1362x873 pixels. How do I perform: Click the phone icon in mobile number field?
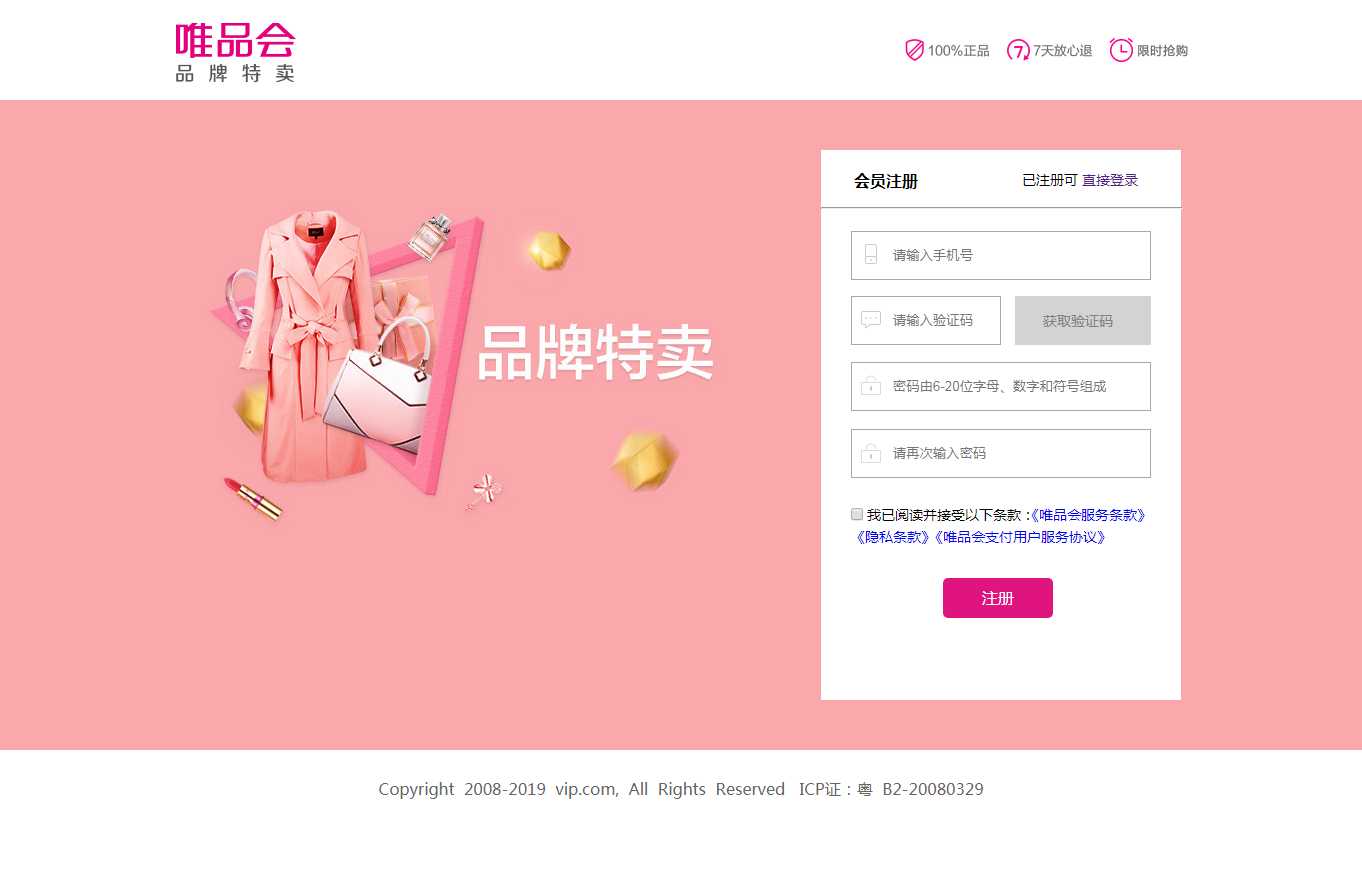click(x=871, y=254)
